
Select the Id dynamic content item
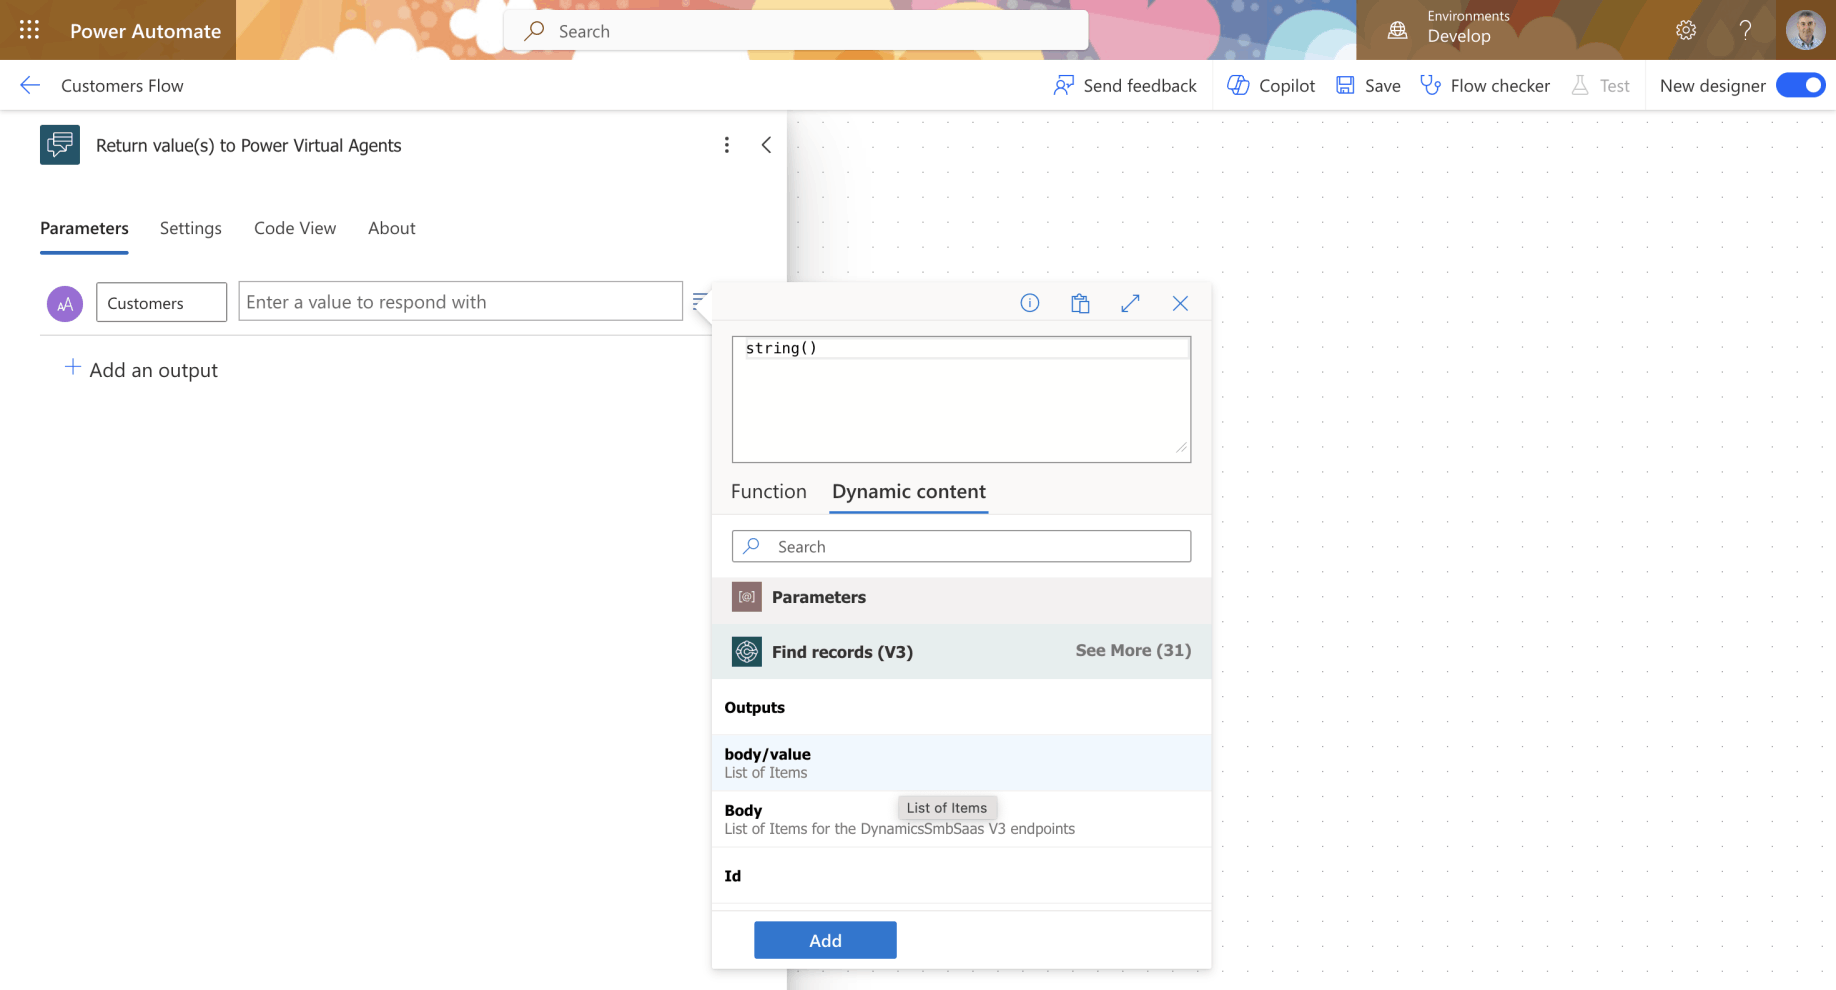[961, 876]
